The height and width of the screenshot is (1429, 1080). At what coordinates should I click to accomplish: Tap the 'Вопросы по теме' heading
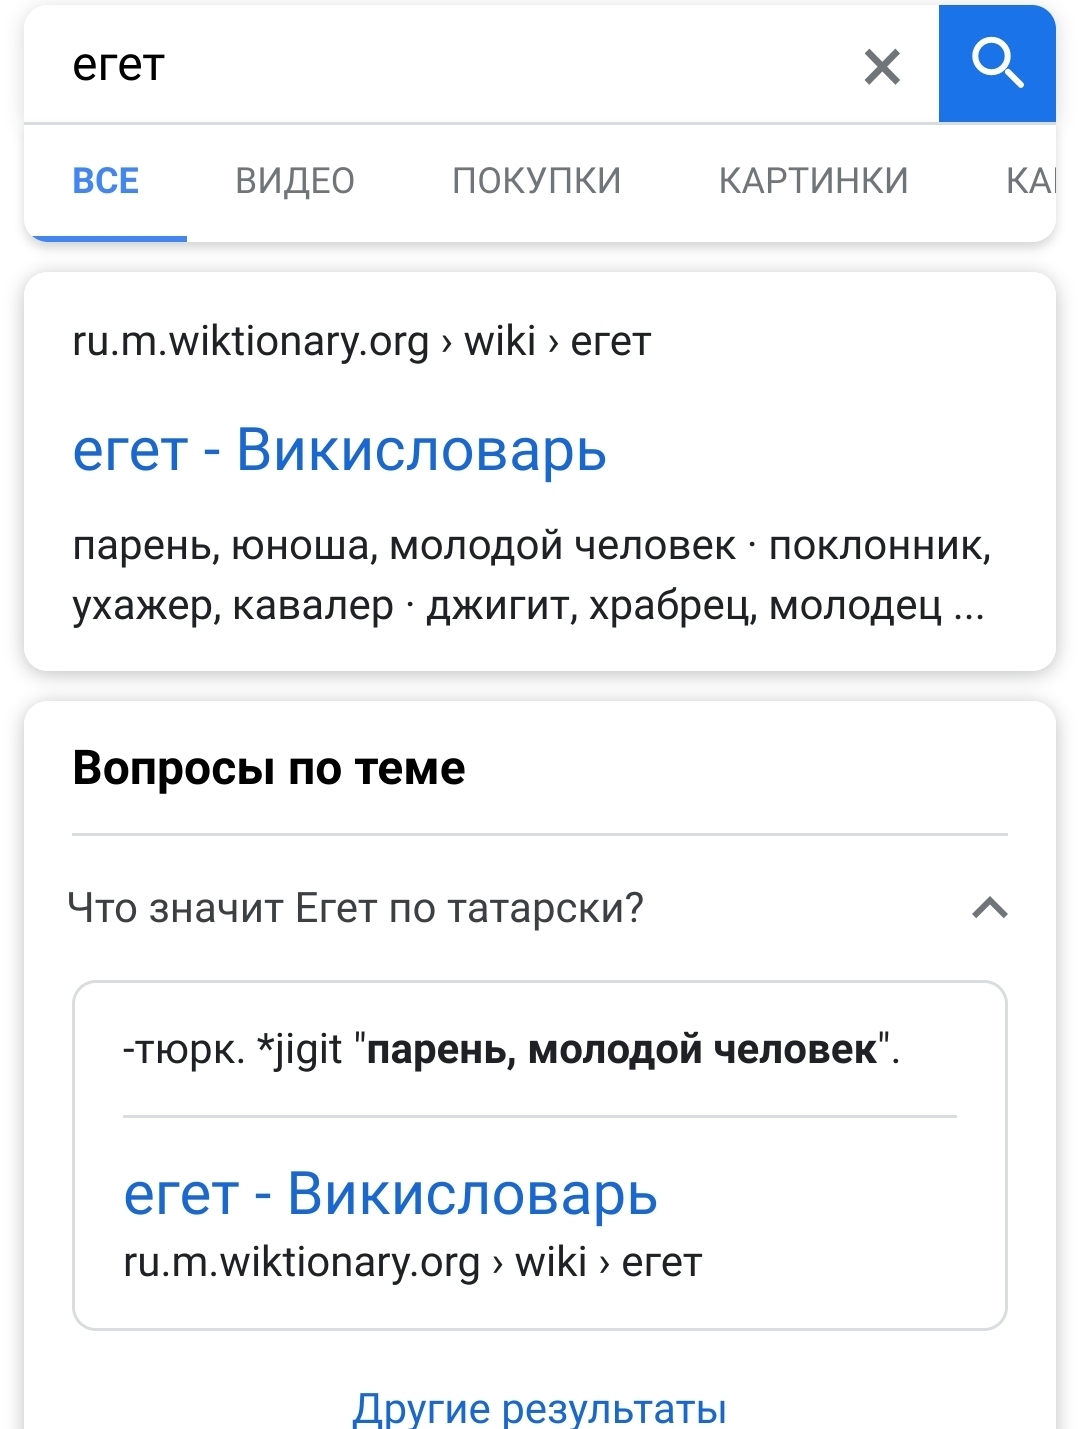point(269,768)
